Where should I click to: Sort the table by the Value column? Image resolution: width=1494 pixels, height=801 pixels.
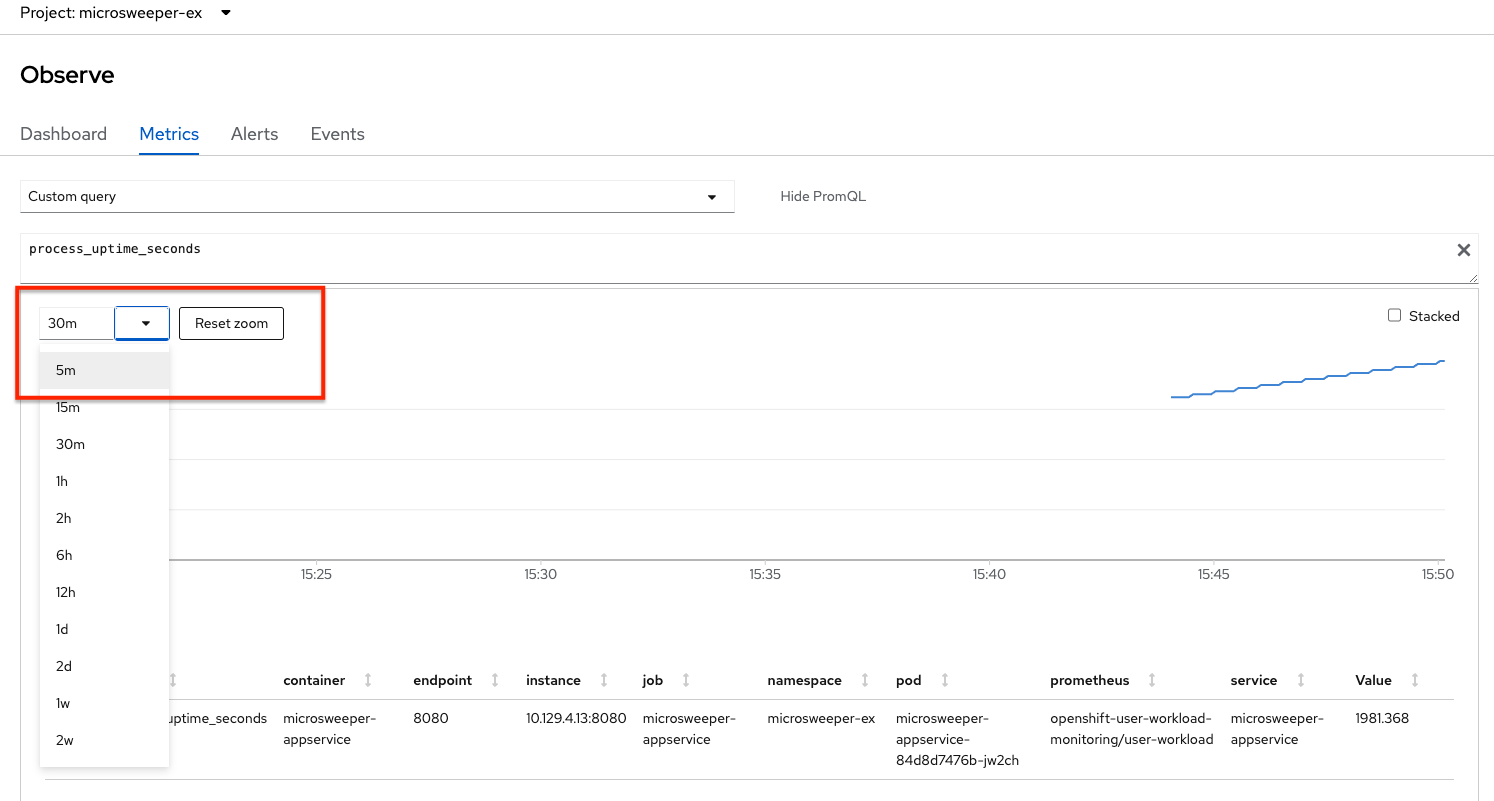pyautogui.click(x=1416, y=679)
